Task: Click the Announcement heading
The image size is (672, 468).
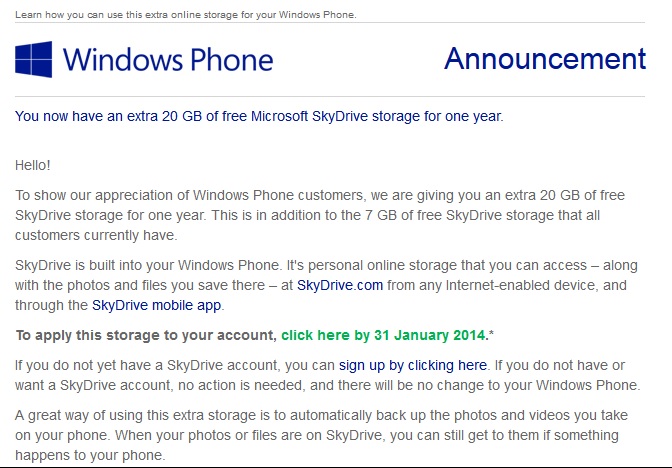Action: tap(545, 58)
